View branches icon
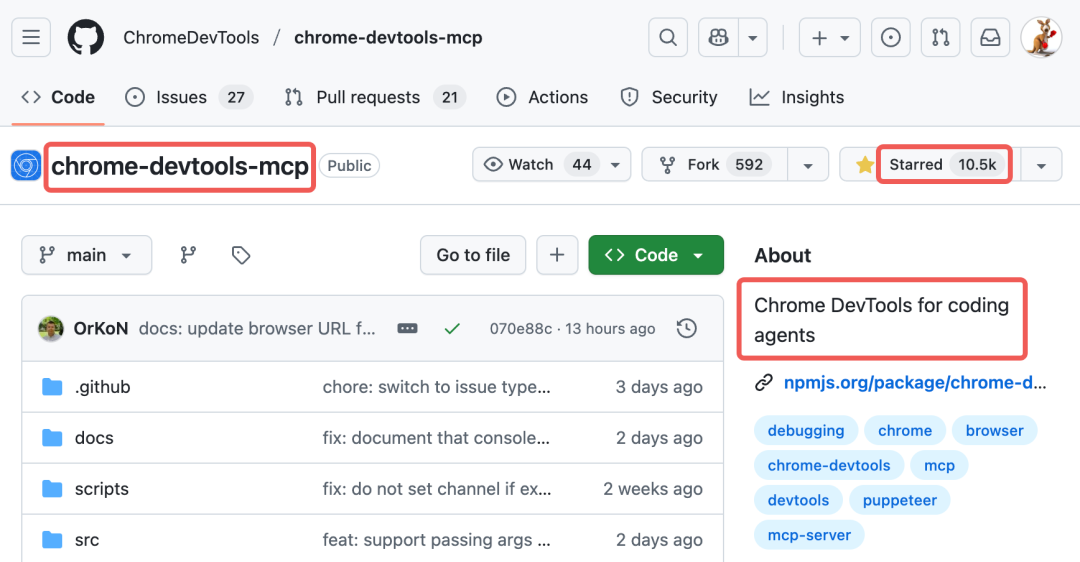Screen dimensions: 1080x562 pyautogui.click(x=188, y=255)
